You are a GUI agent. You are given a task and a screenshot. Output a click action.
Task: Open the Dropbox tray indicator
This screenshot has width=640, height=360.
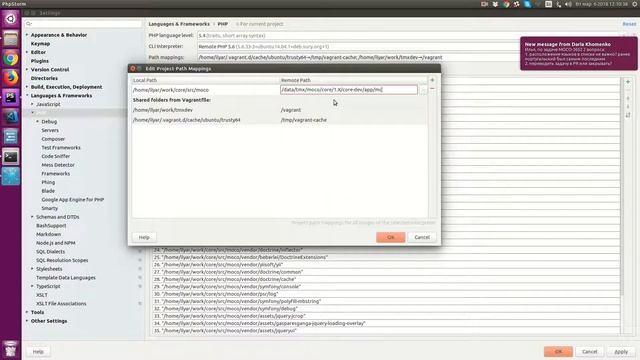click(495, 4)
